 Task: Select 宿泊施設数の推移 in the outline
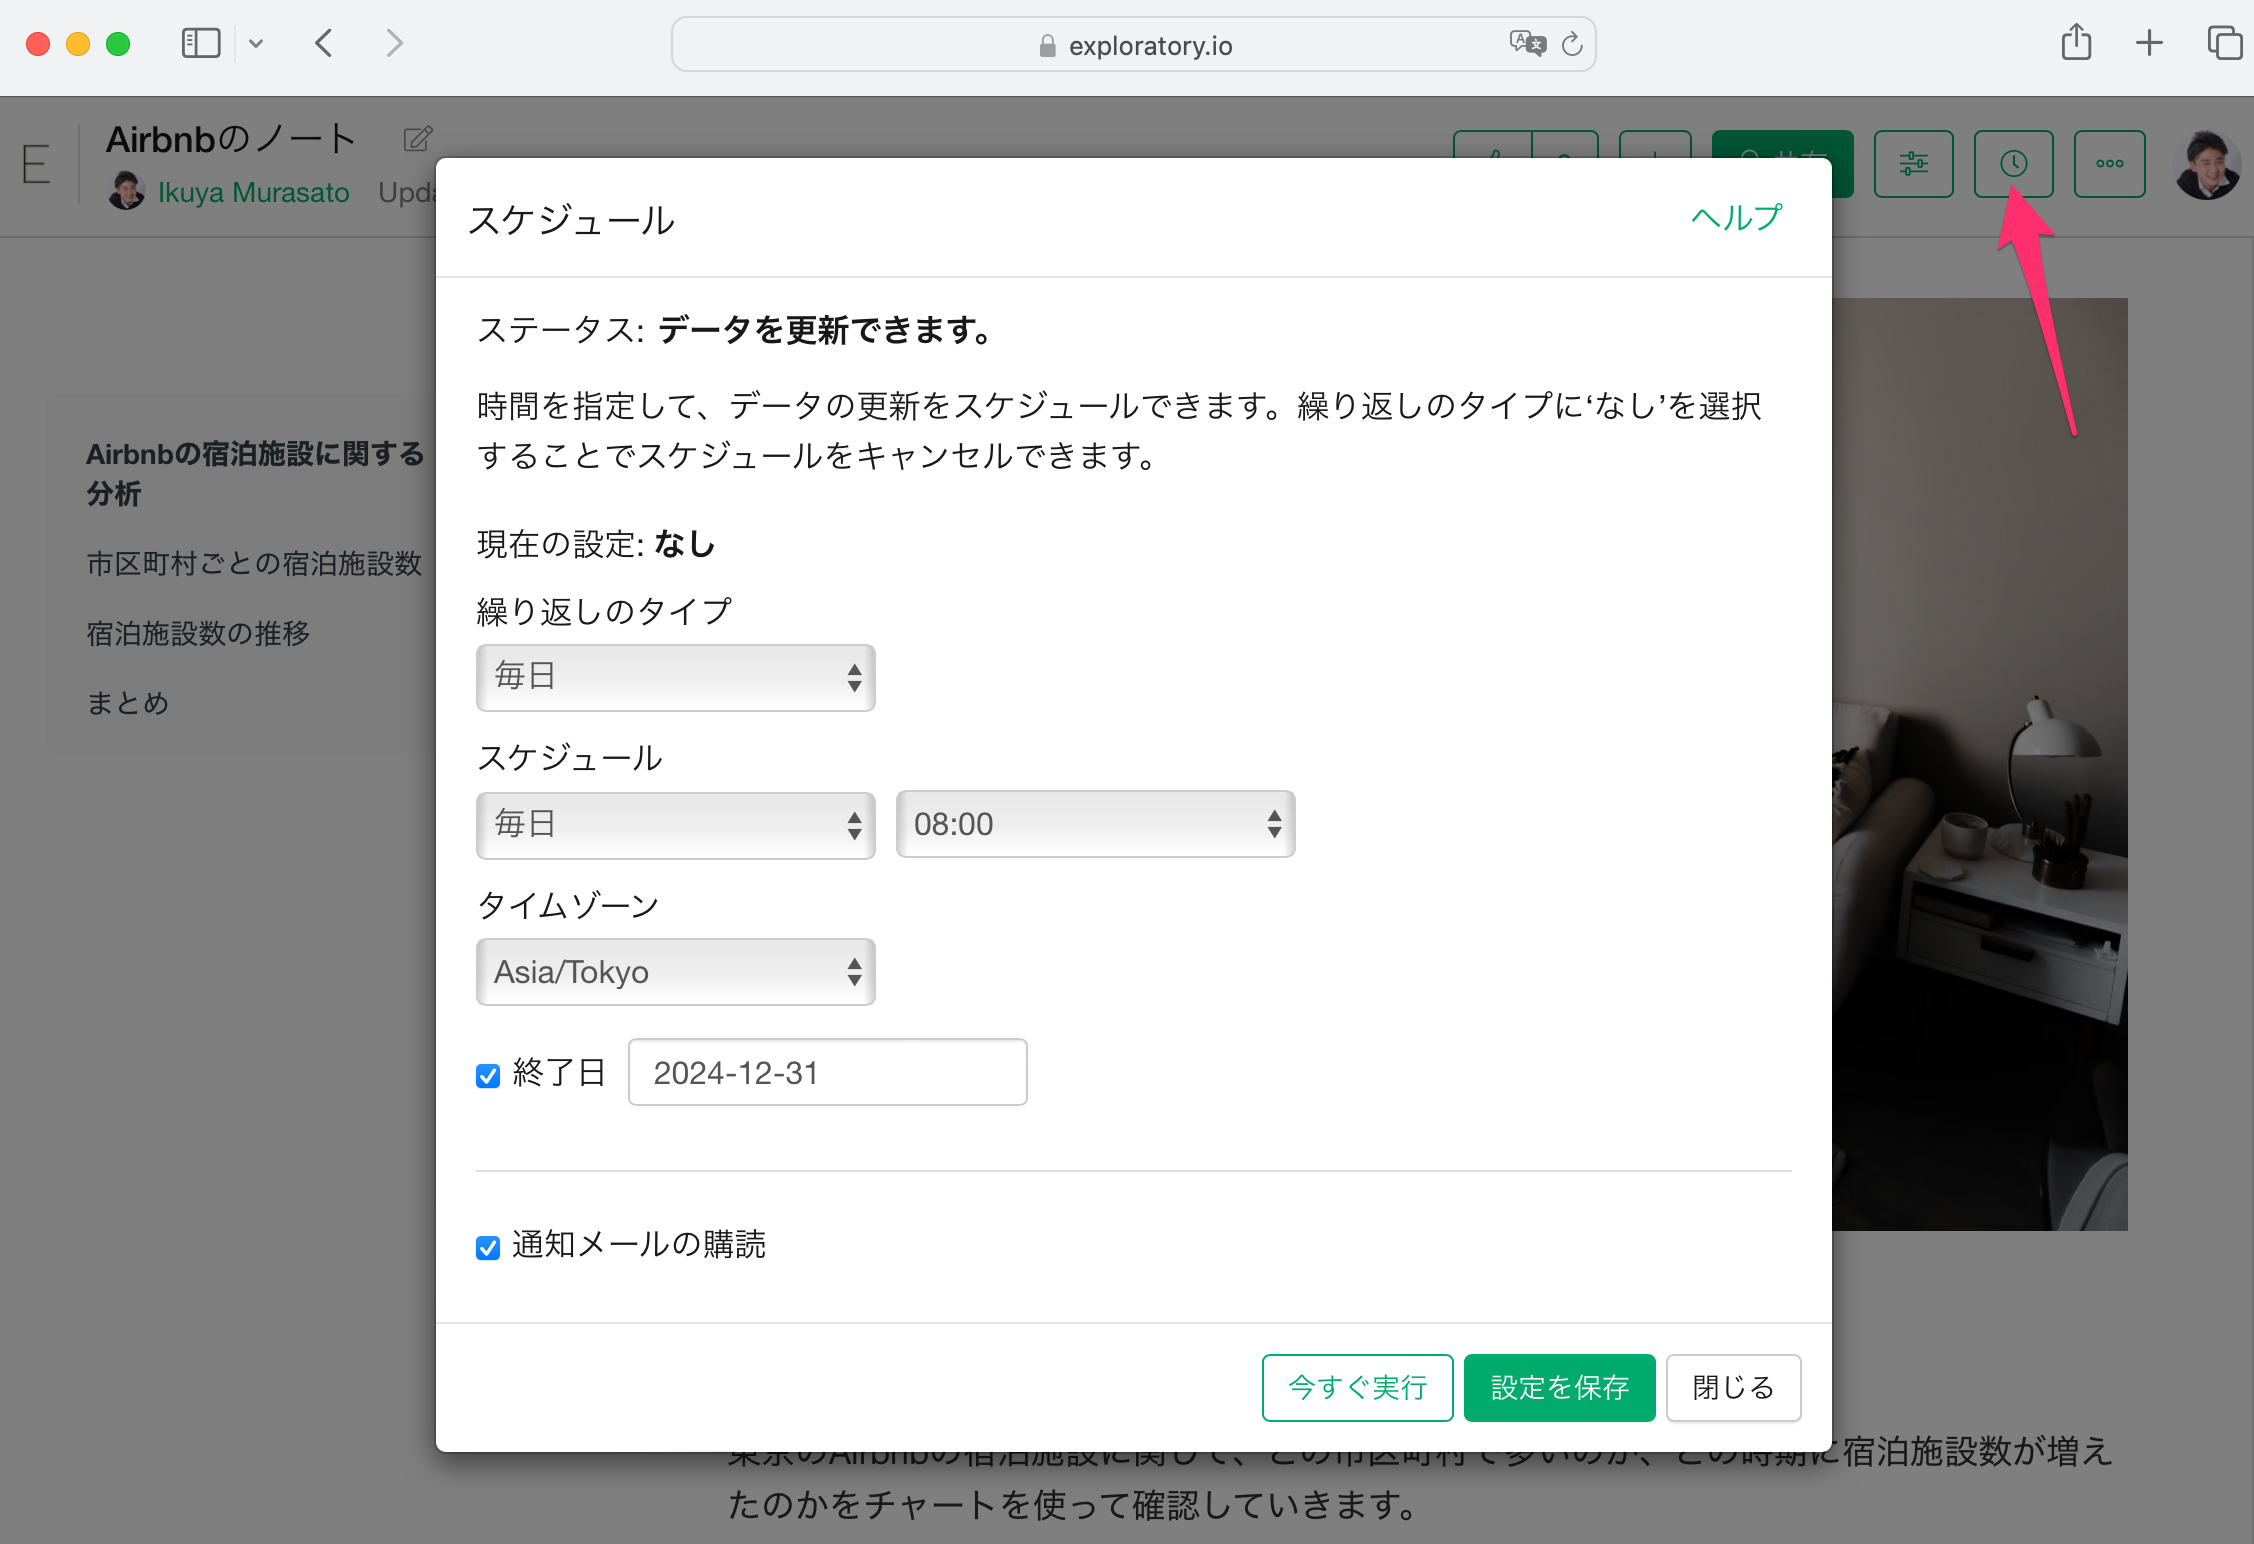click(x=198, y=633)
